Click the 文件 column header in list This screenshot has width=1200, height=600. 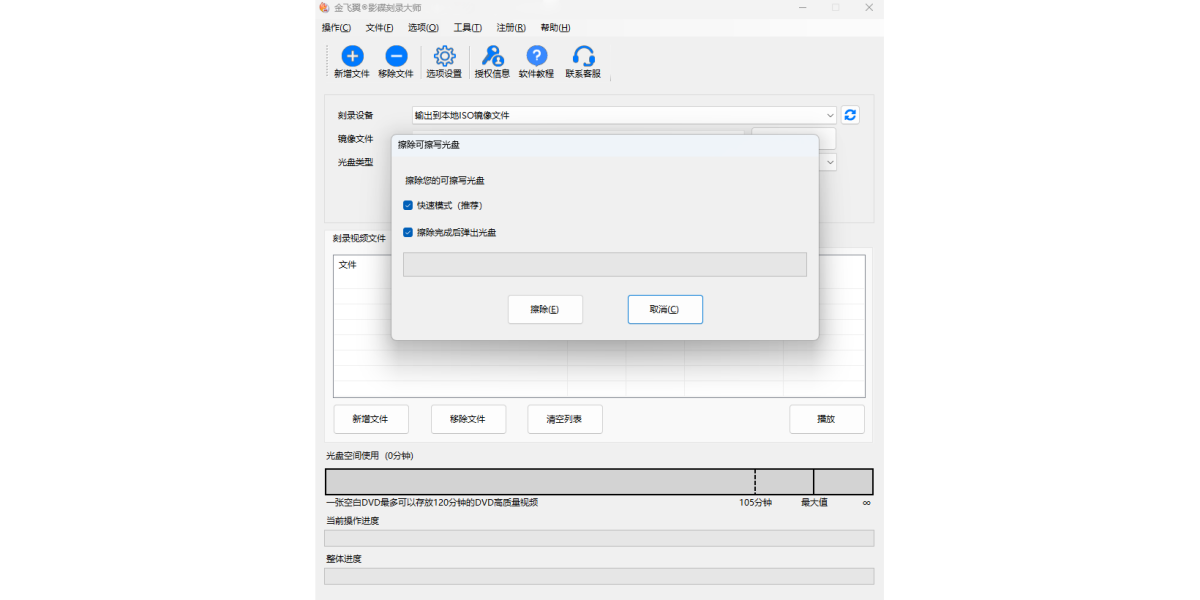348,265
